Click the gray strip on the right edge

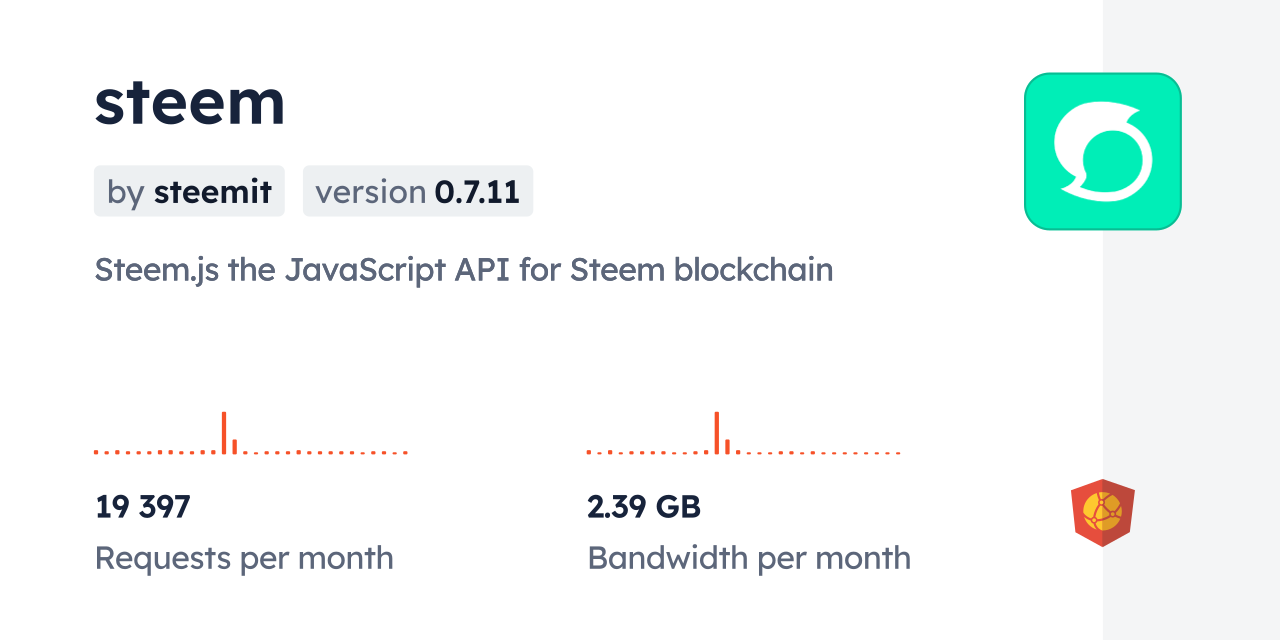coord(1191,320)
